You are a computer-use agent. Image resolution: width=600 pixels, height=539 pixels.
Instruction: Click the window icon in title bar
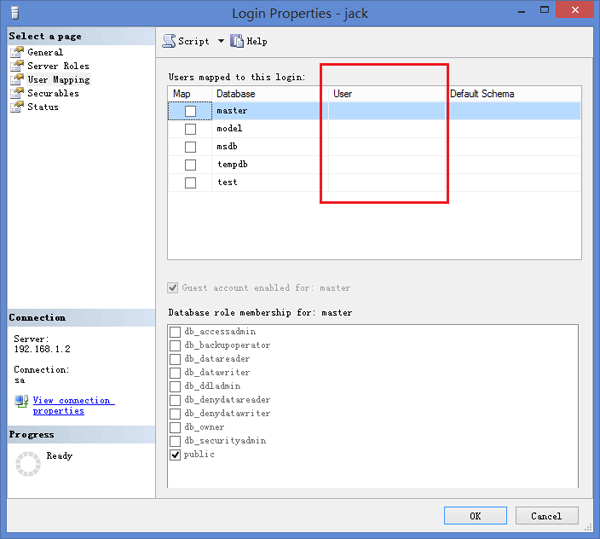pyautogui.click(x=15, y=13)
